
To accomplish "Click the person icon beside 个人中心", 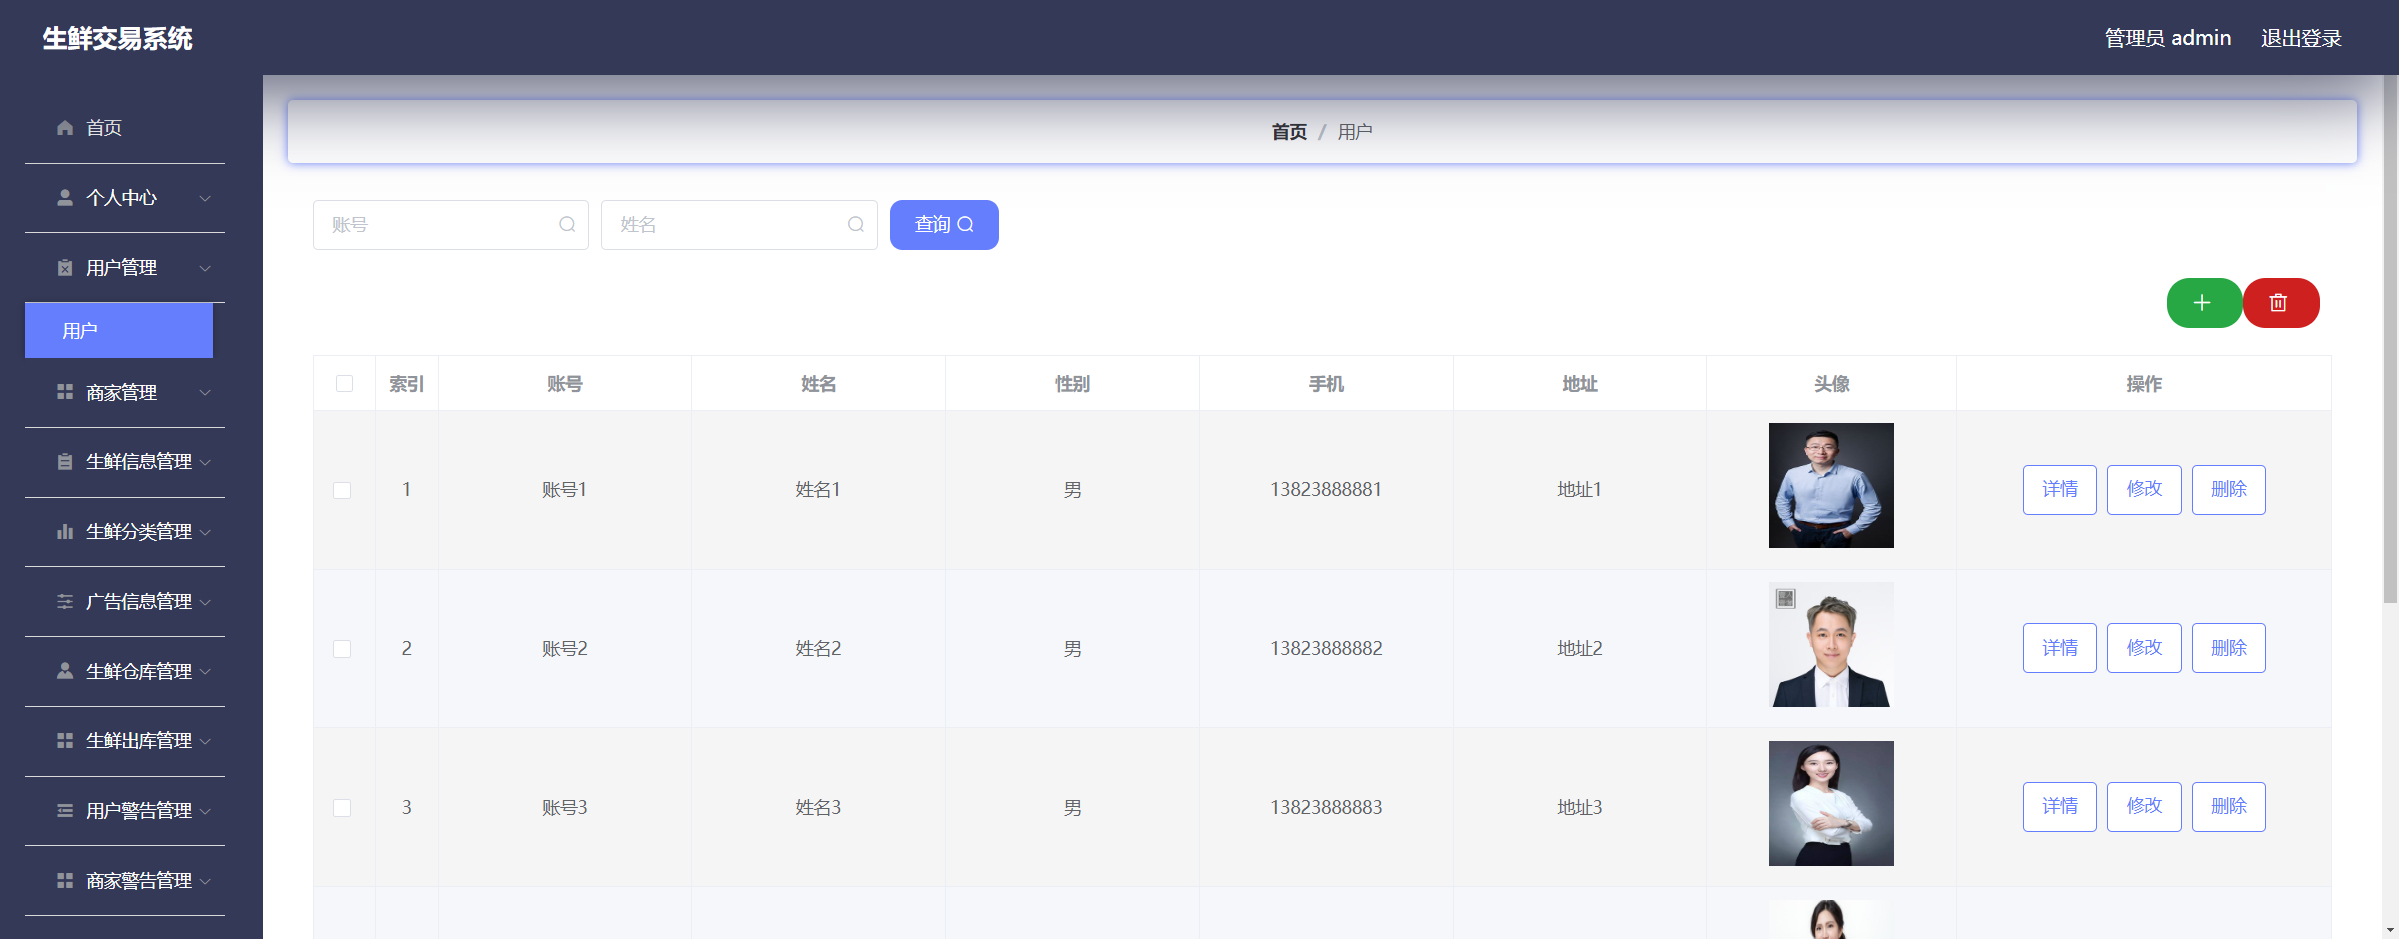I will (x=65, y=198).
